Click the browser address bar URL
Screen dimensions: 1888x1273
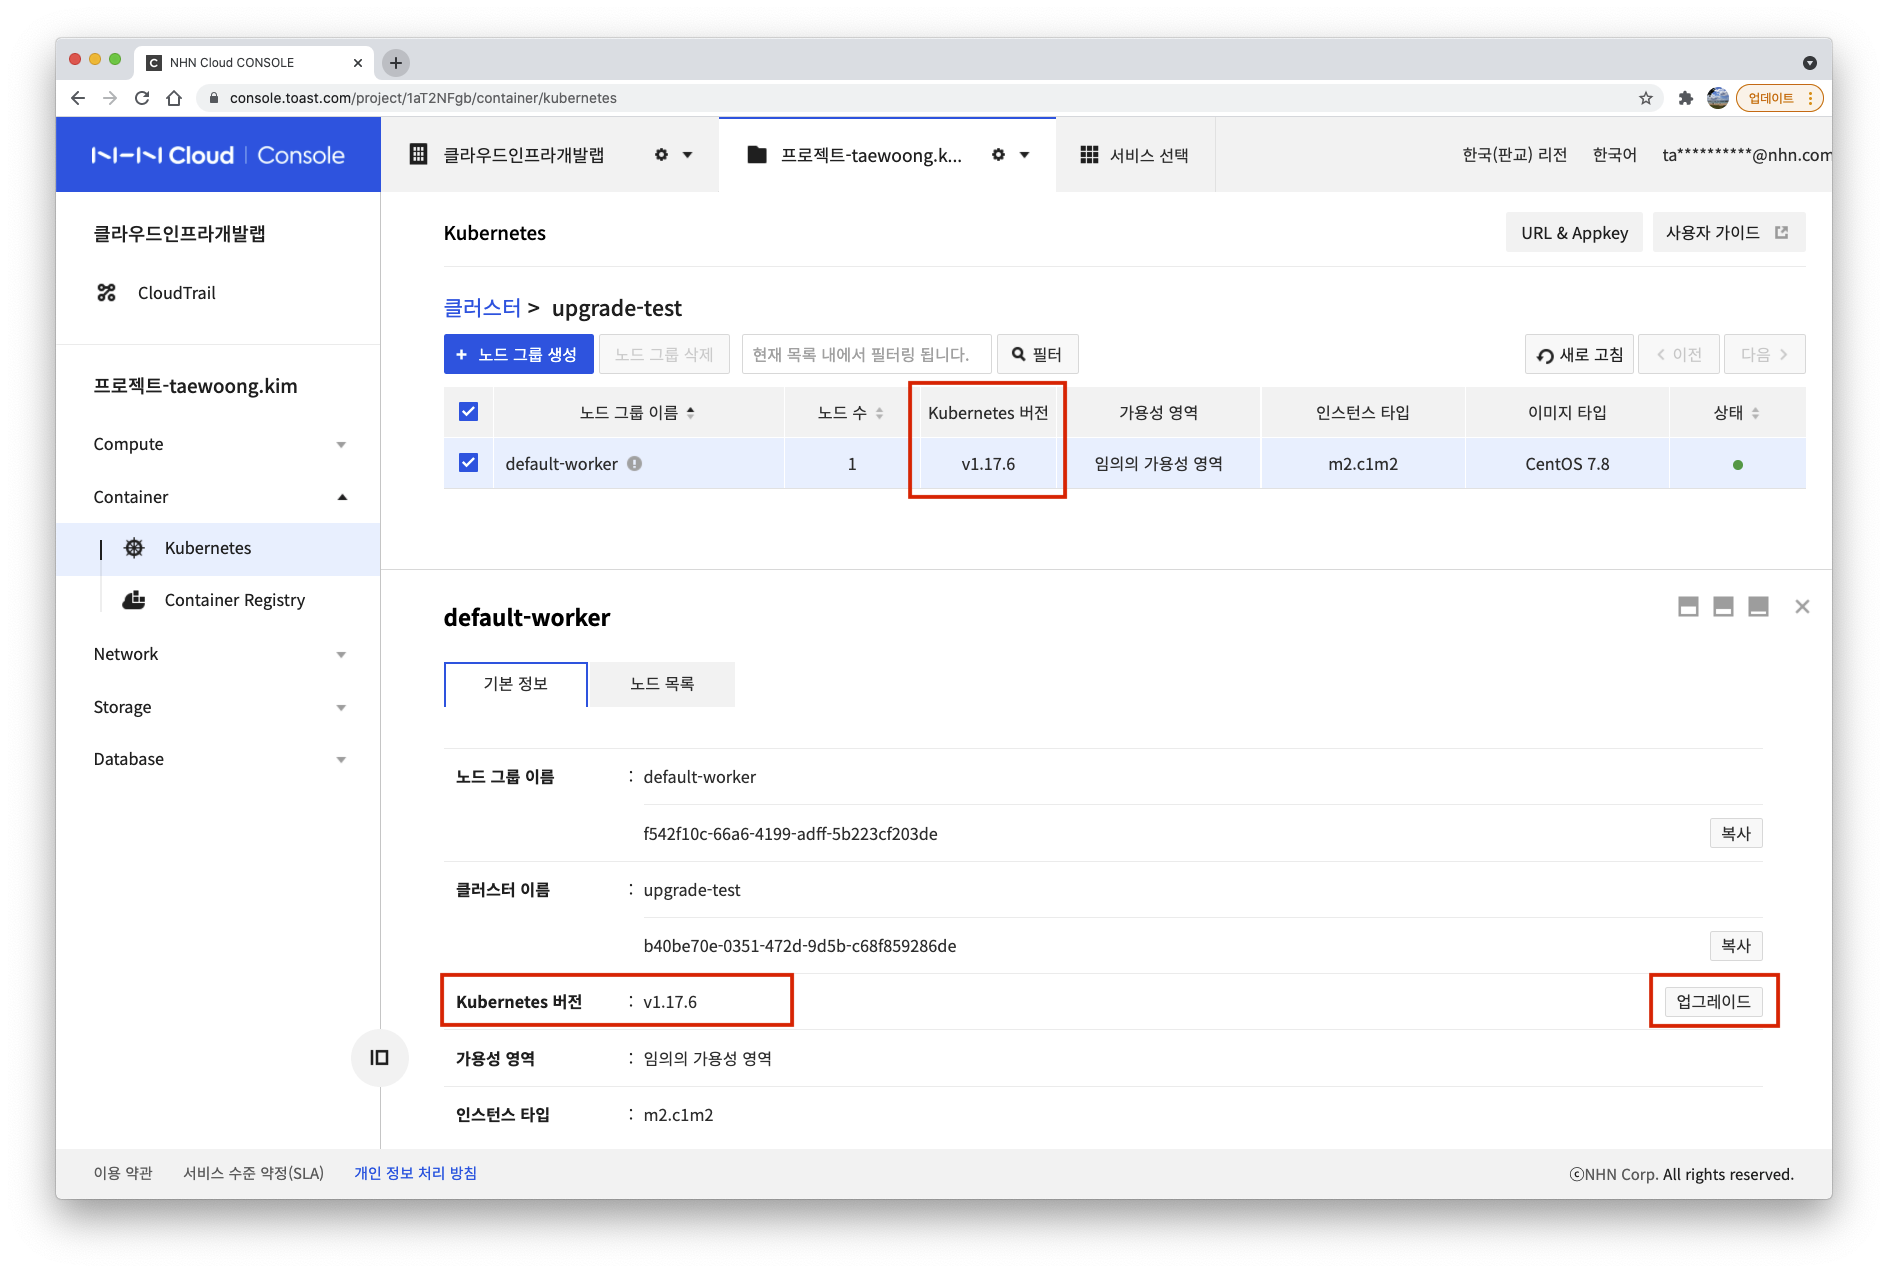click(423, 98)
